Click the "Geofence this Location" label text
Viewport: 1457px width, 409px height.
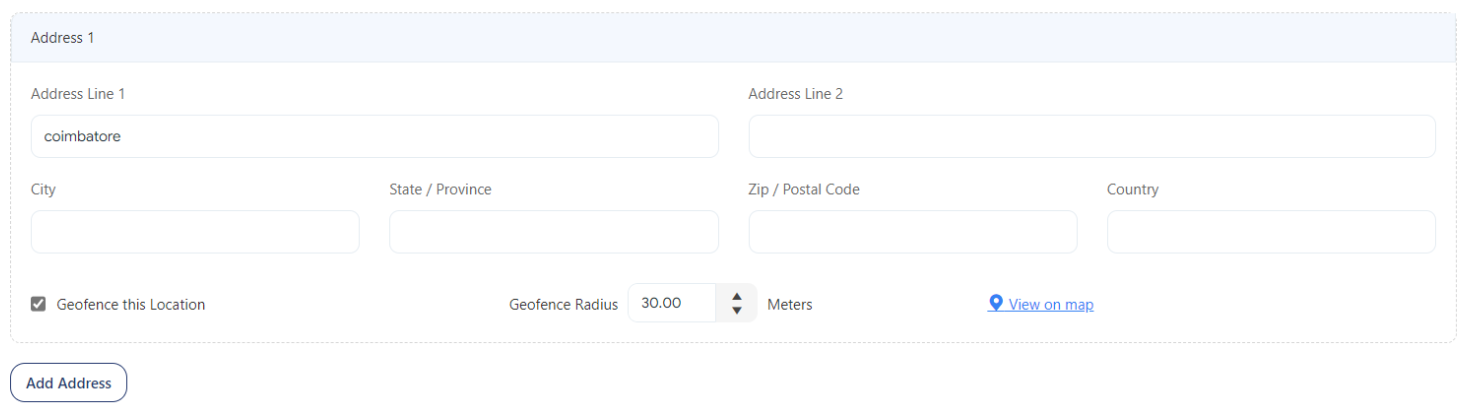coord(131,305)
